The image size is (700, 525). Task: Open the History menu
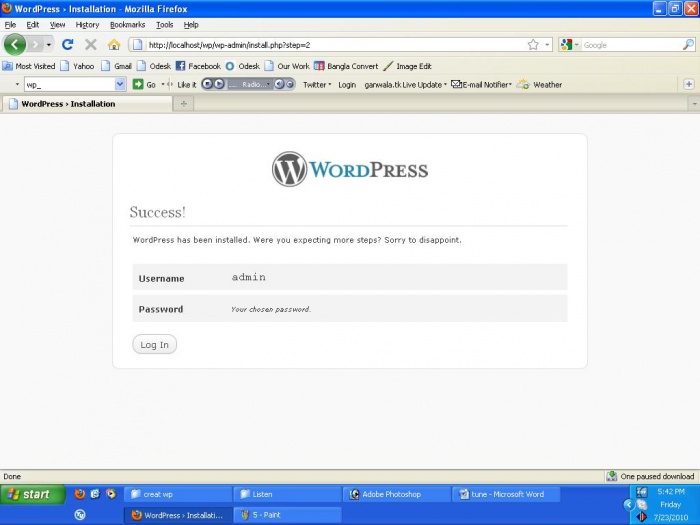pyautogui.click(x=87, y=25)
